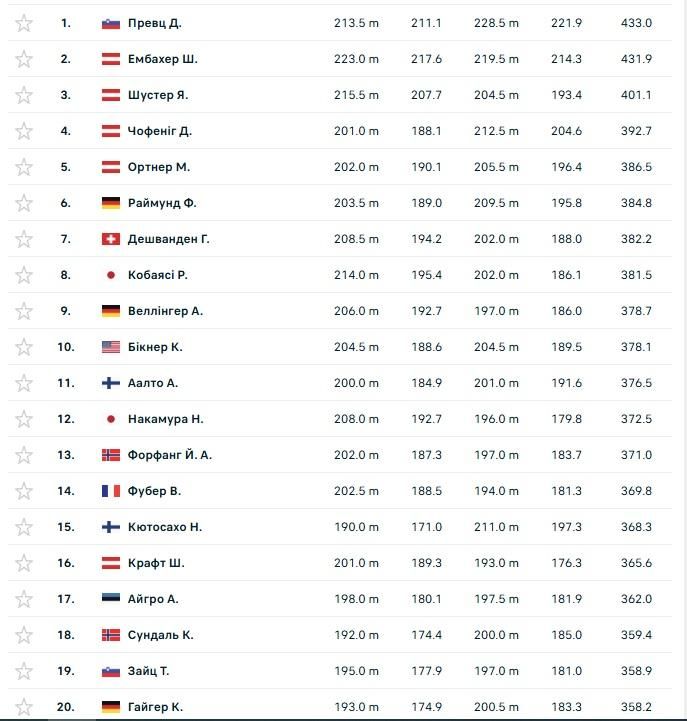Click the Japanese flag next to Накамура Н.
The width and height of the screenshot is (687, 721).
[x=111, y=419]
